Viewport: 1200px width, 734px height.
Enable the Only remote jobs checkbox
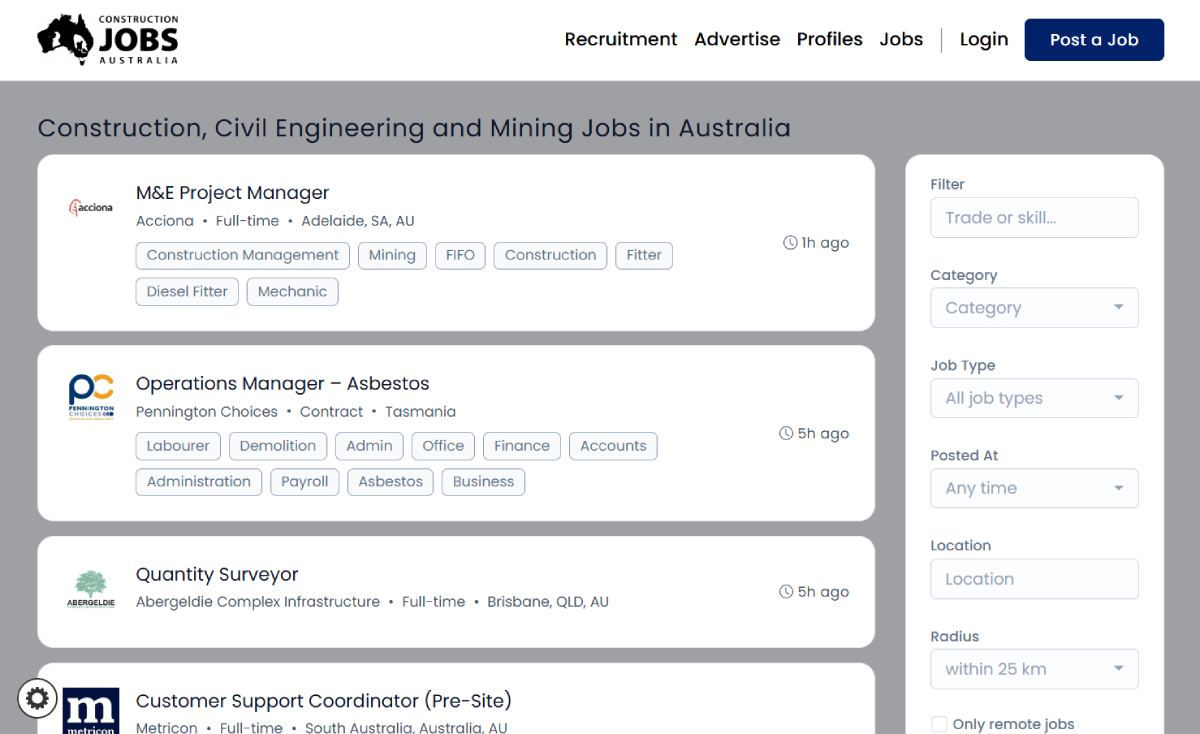[x=939, y=724]
